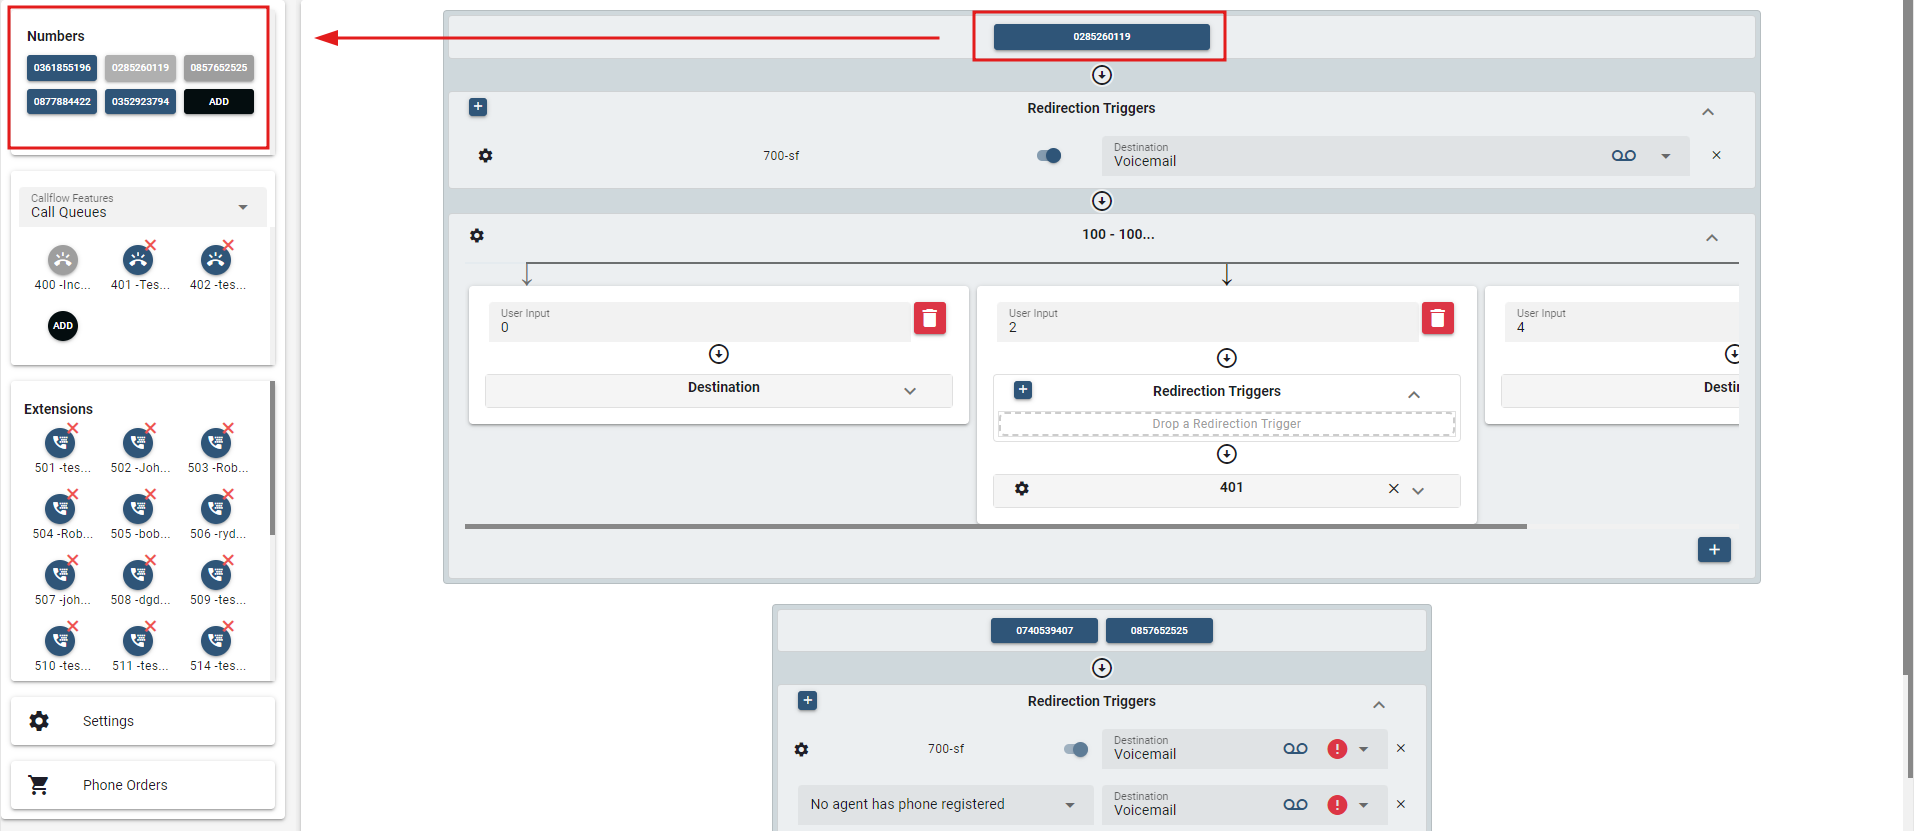The height and width of the screenshot is (831, 1914).
Task: Click plus icon in top Redirection Triggers
Action: point(478,107)
